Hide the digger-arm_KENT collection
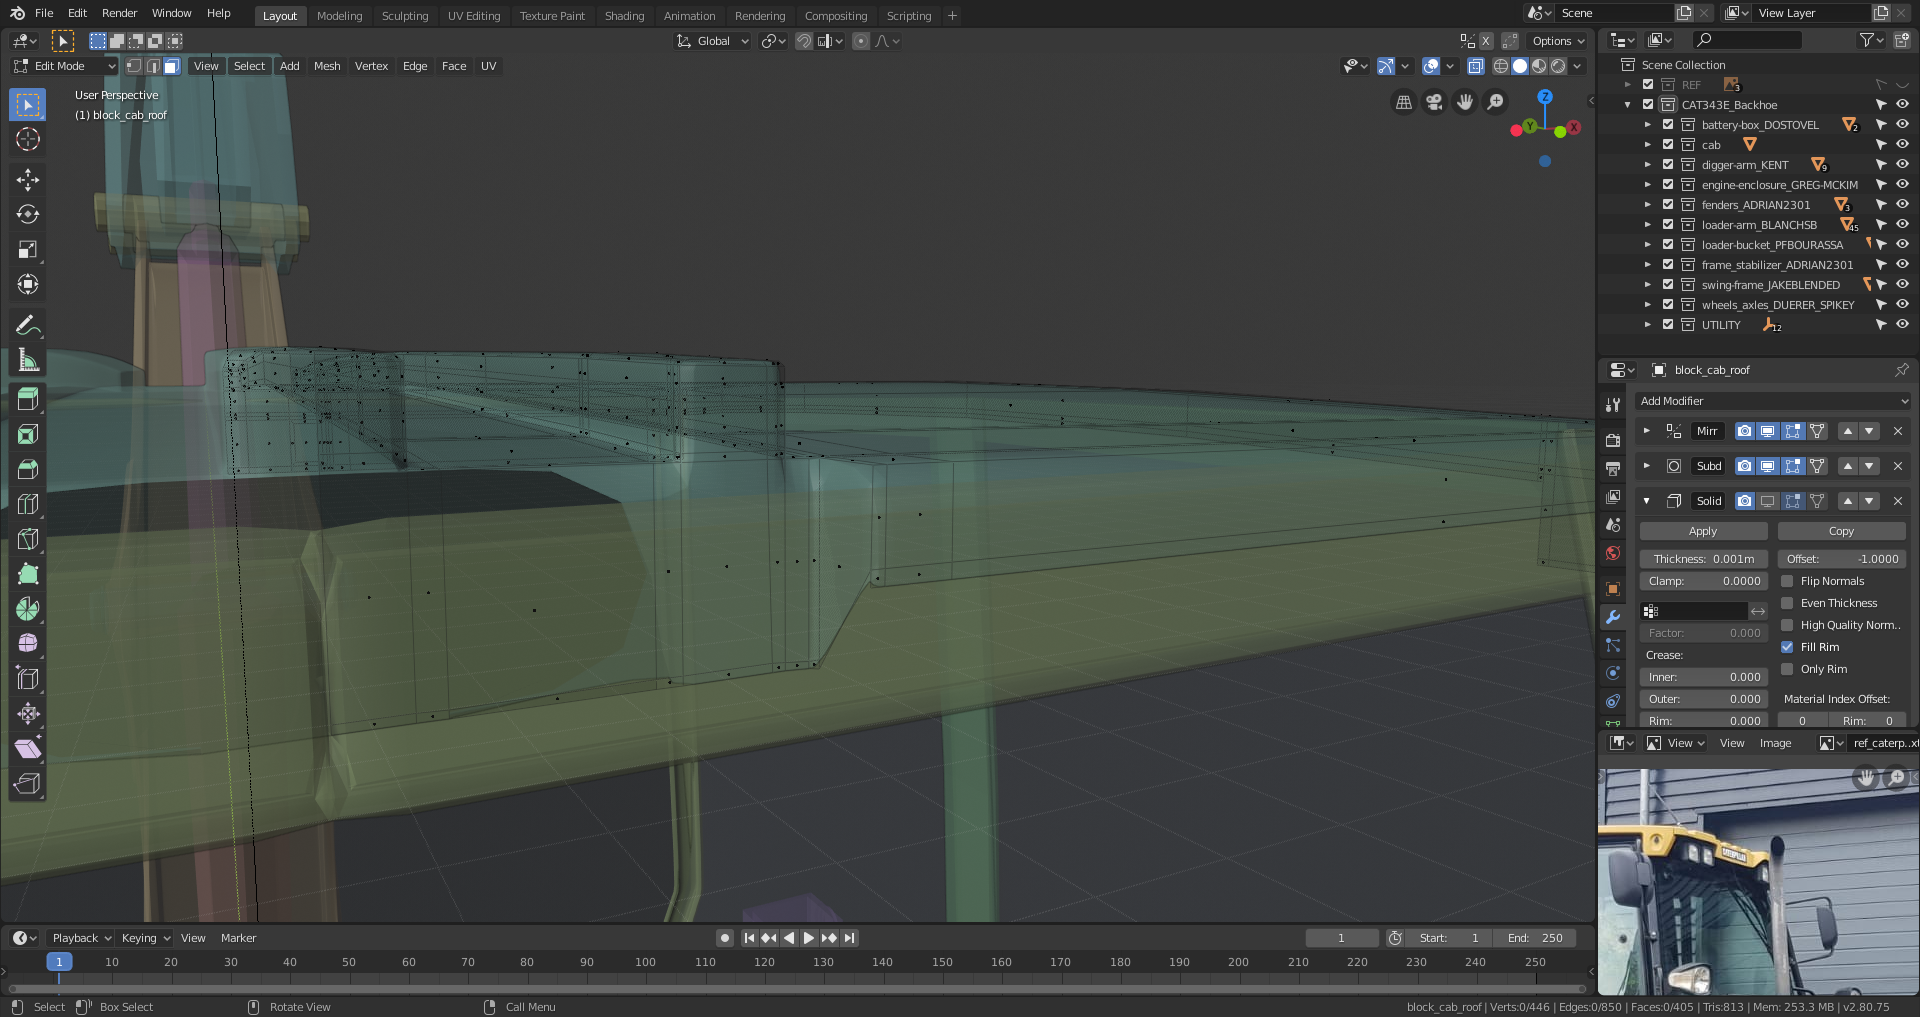The image size is (1920, 1017). tap(1902, 165)
